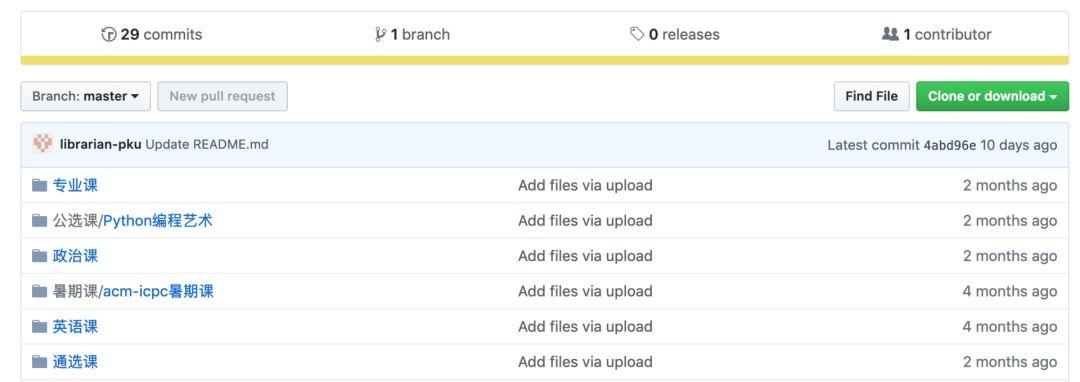The height and width of the screenshot is (382, 1080).
Task: Click folder icon beside 专业课
Action: [39, 185]
